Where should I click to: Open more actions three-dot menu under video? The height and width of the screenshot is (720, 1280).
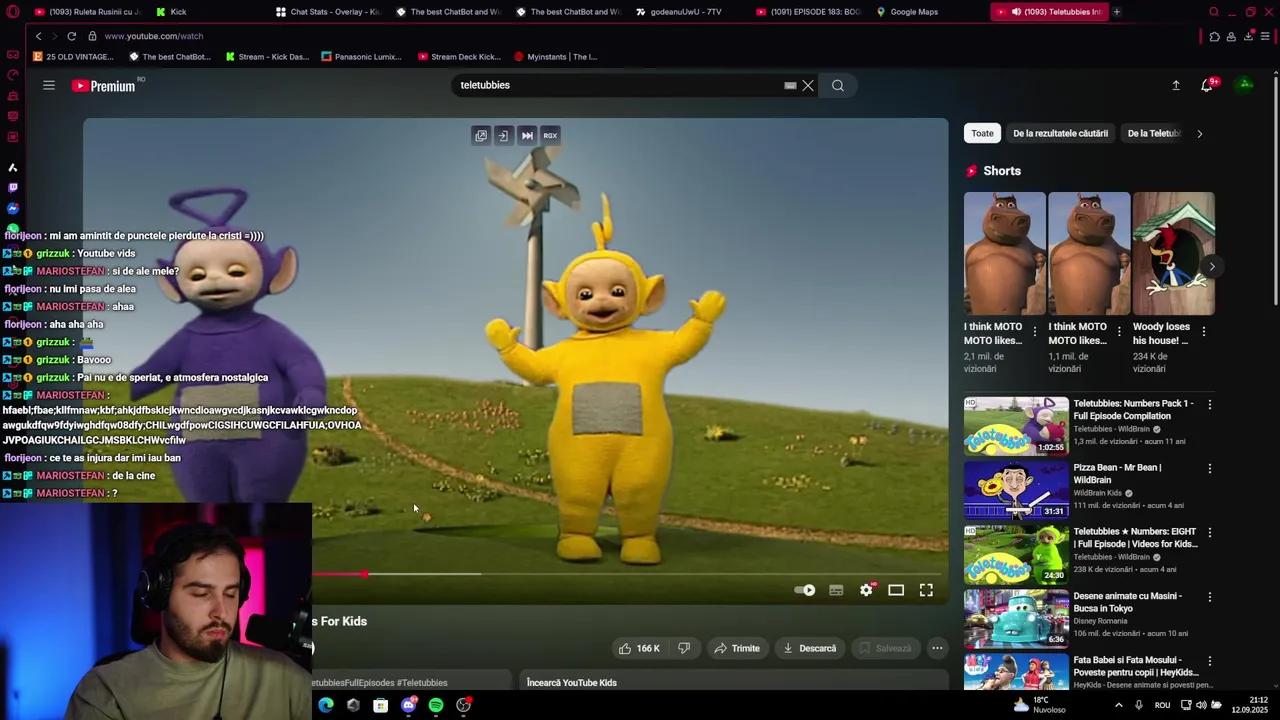click(937, 648)
